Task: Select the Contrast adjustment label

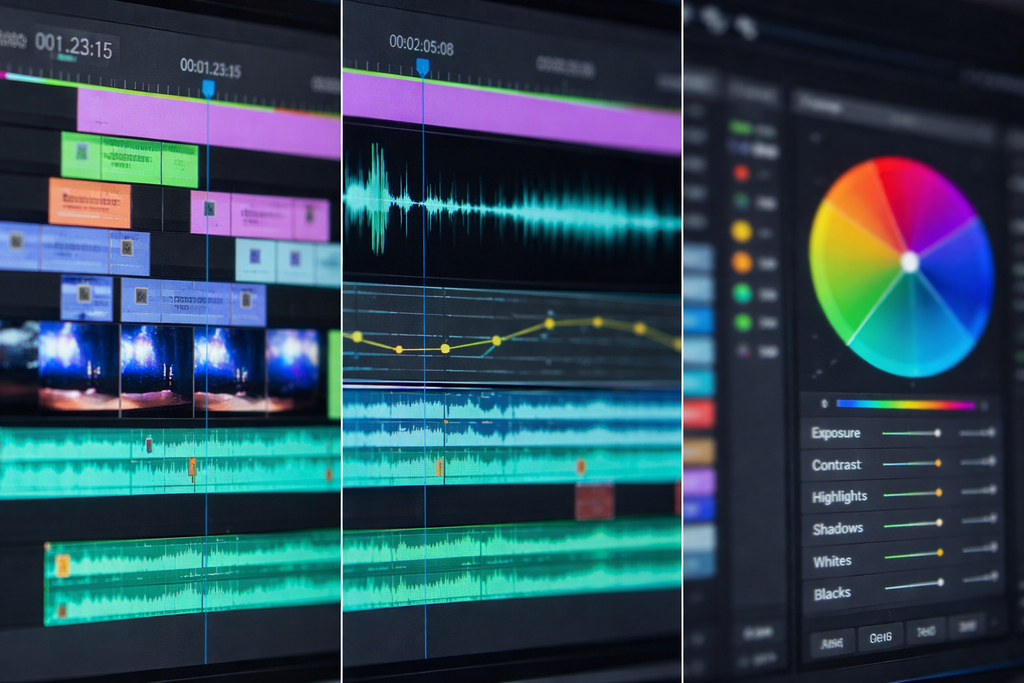Action: (x=834, y=464)
